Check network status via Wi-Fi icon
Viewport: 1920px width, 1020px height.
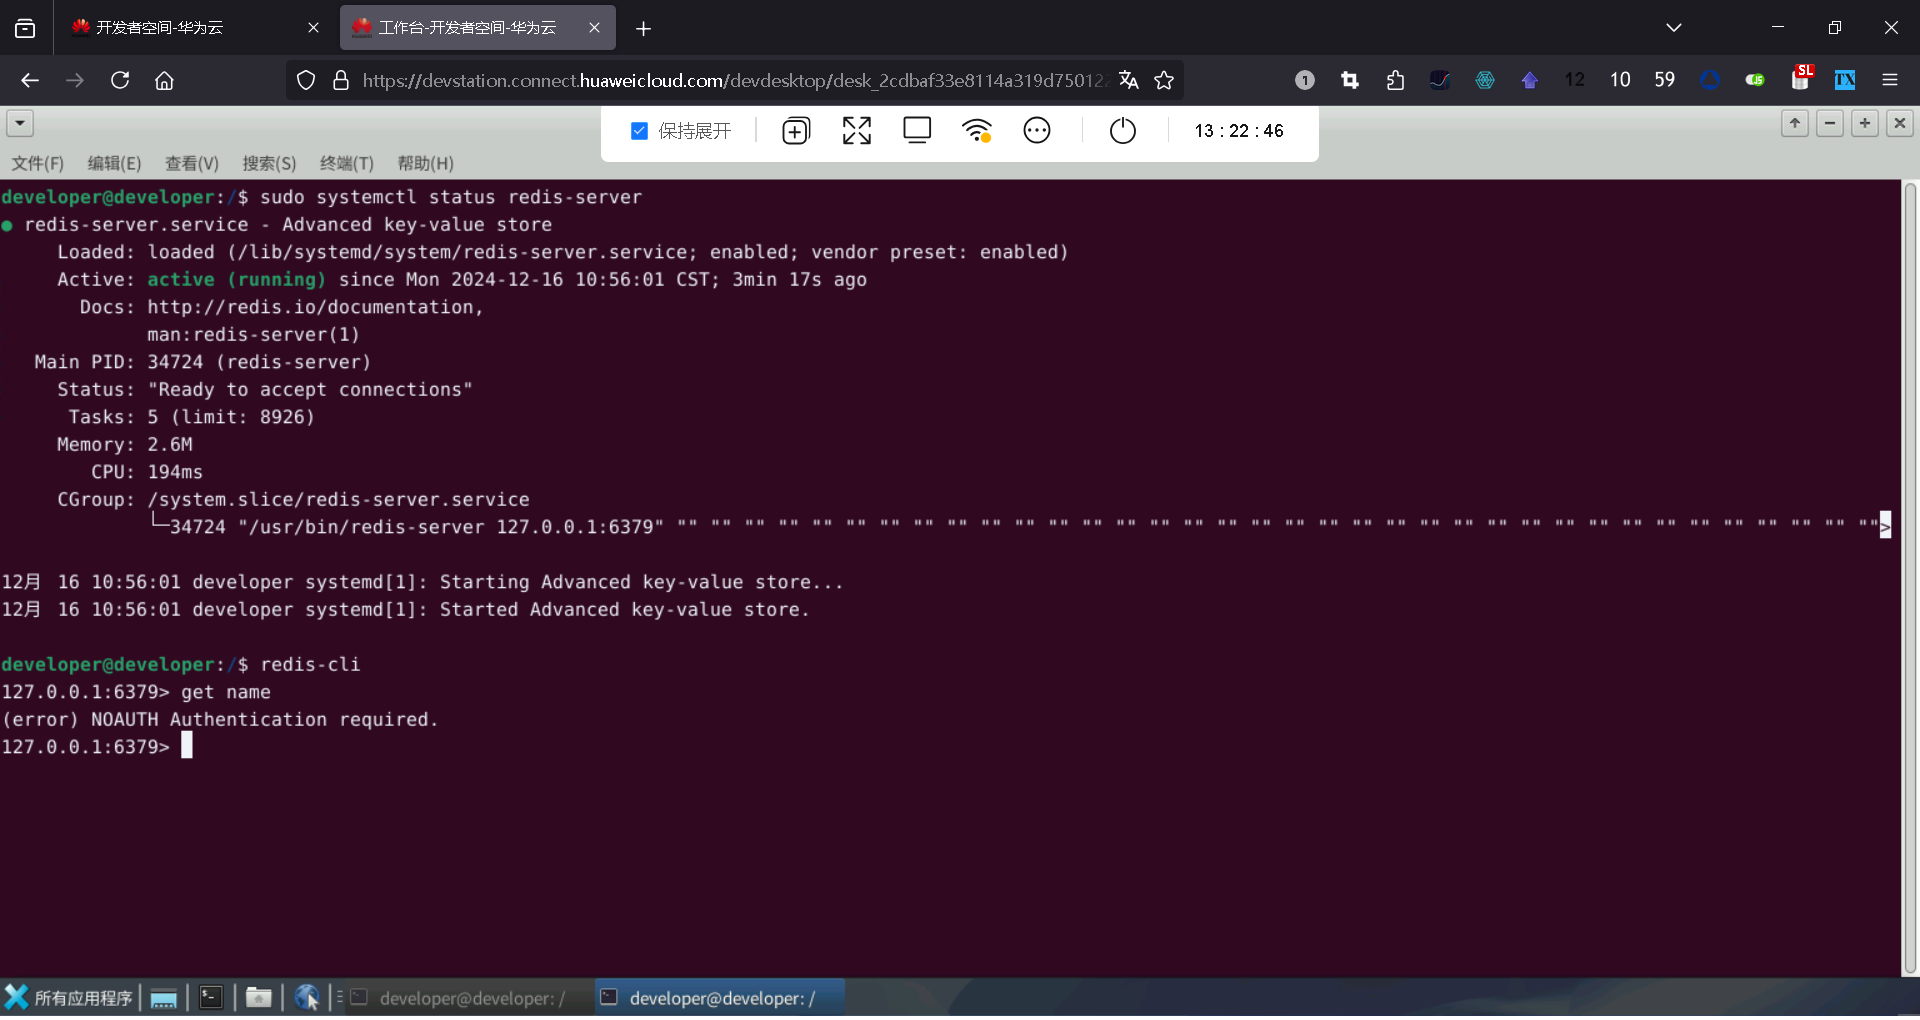[x=977, y=131]
